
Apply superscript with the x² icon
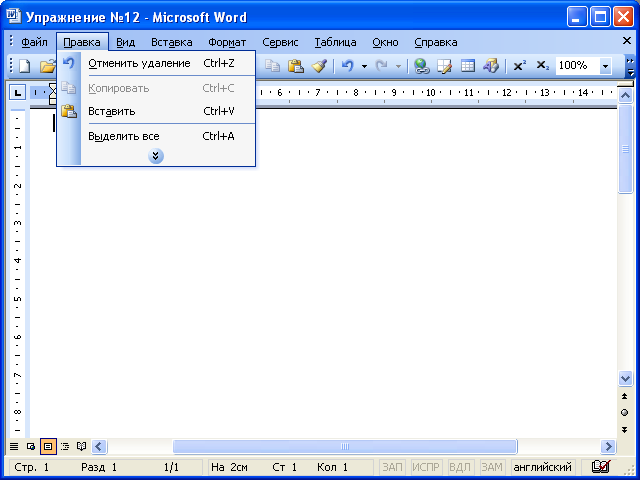519,66
